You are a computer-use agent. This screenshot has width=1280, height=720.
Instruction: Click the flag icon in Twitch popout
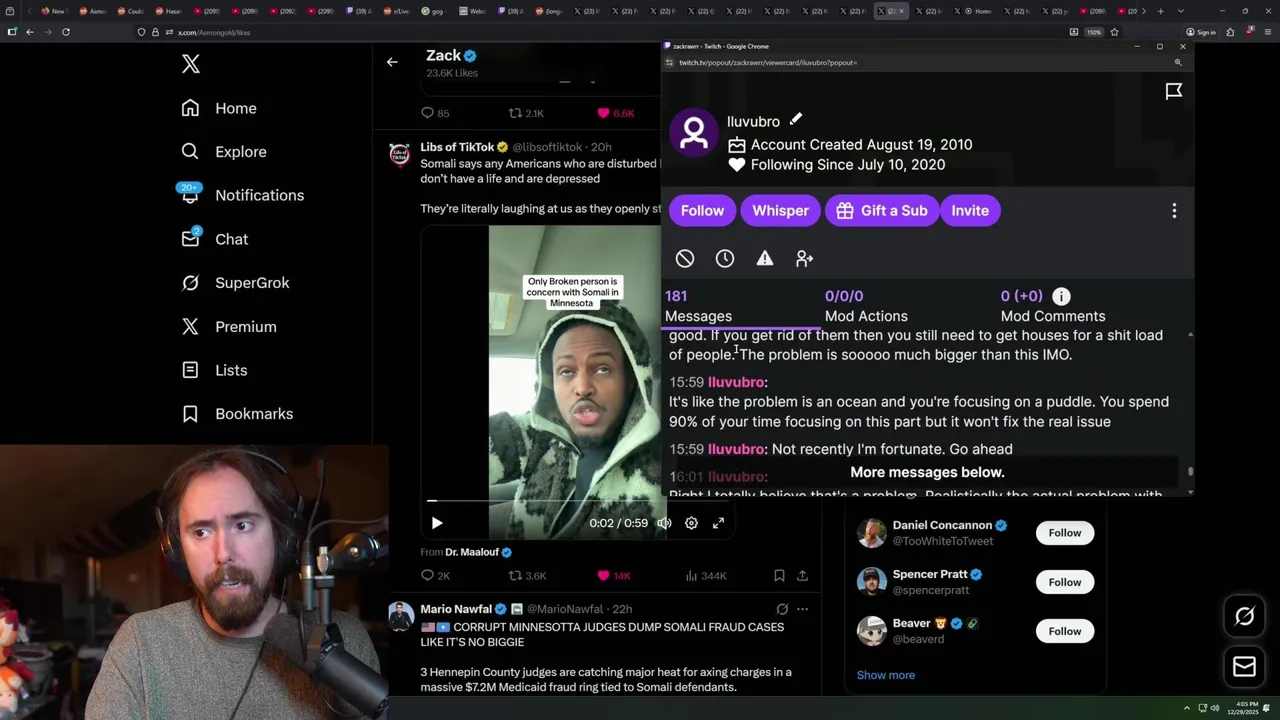click(1174, 91)
